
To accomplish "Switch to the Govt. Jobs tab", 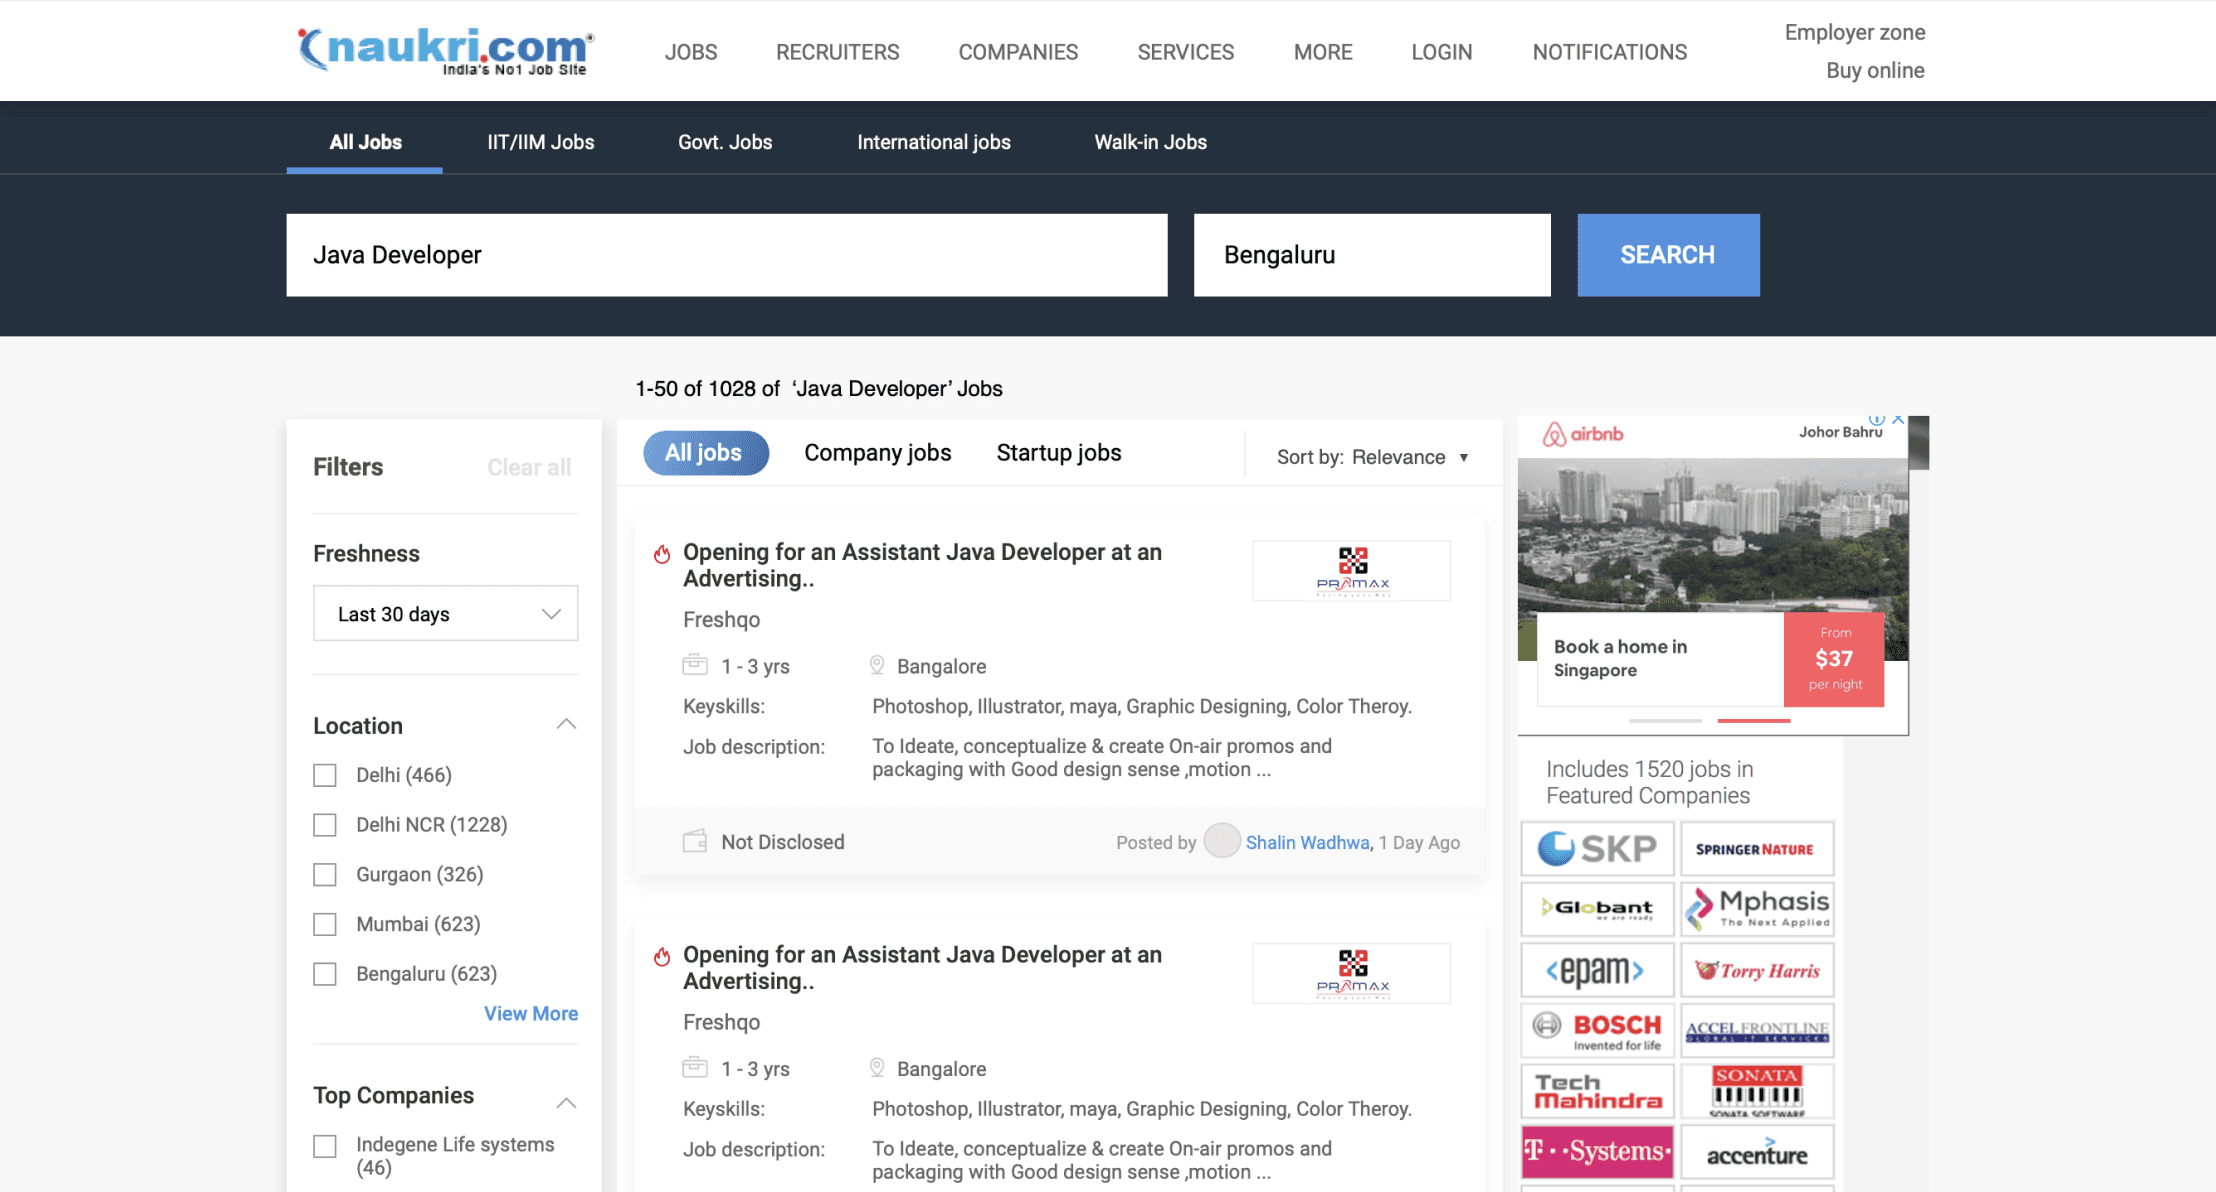I will pos(725,142).
